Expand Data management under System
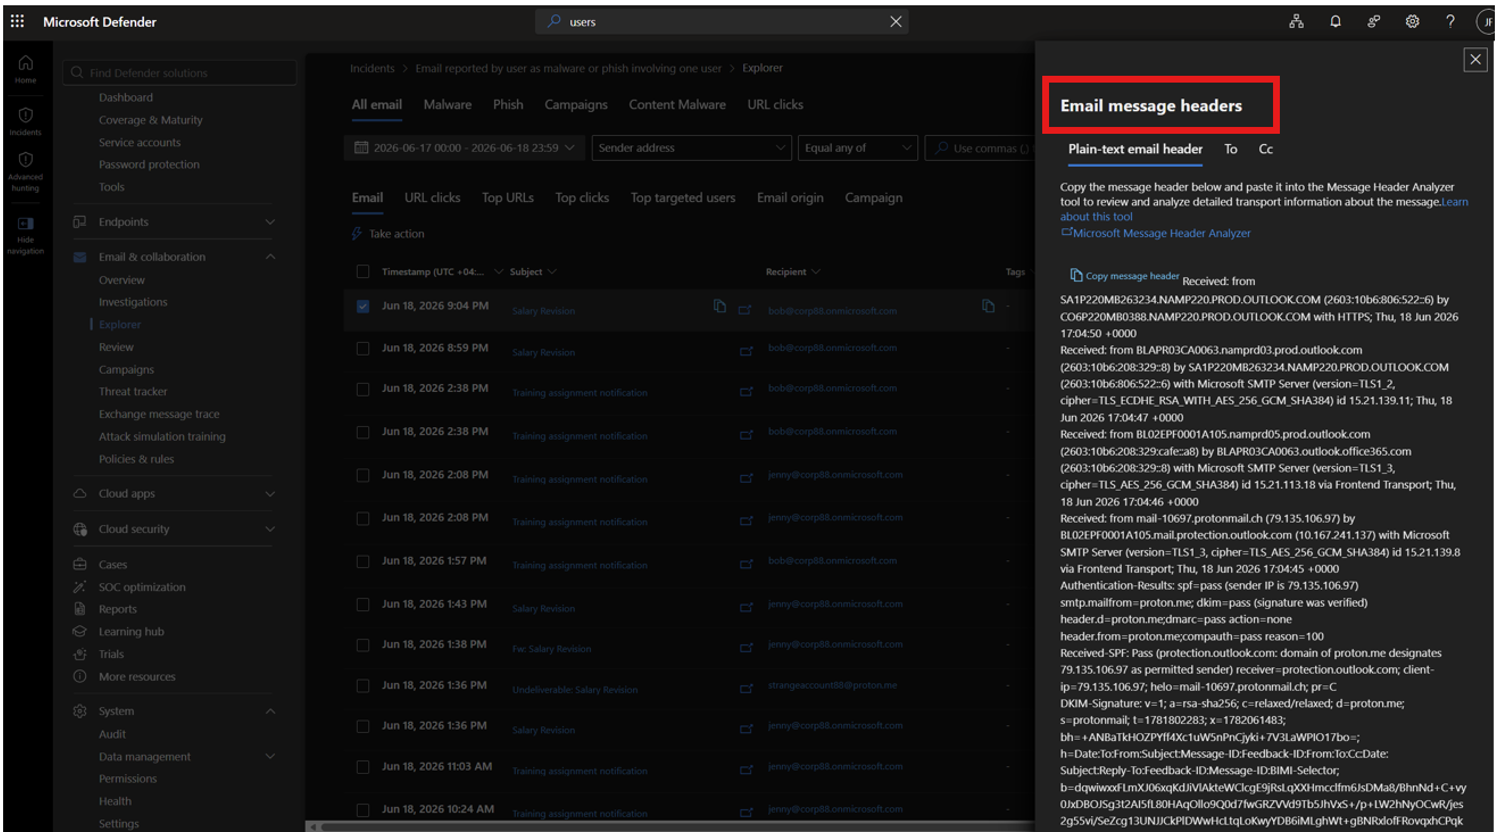This screenshot has width=1495, height=835. coord(269,757)
